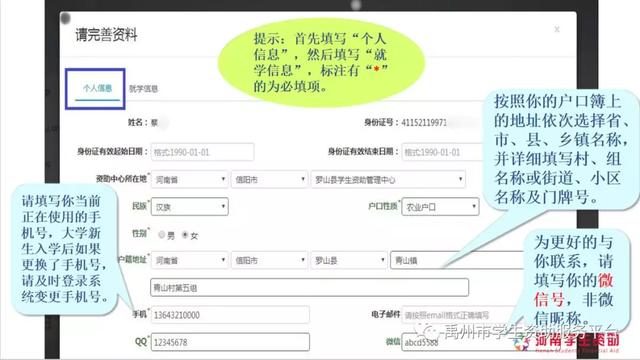Open the 个人信息 tab

pyautogui.click(x=97, y=88)
